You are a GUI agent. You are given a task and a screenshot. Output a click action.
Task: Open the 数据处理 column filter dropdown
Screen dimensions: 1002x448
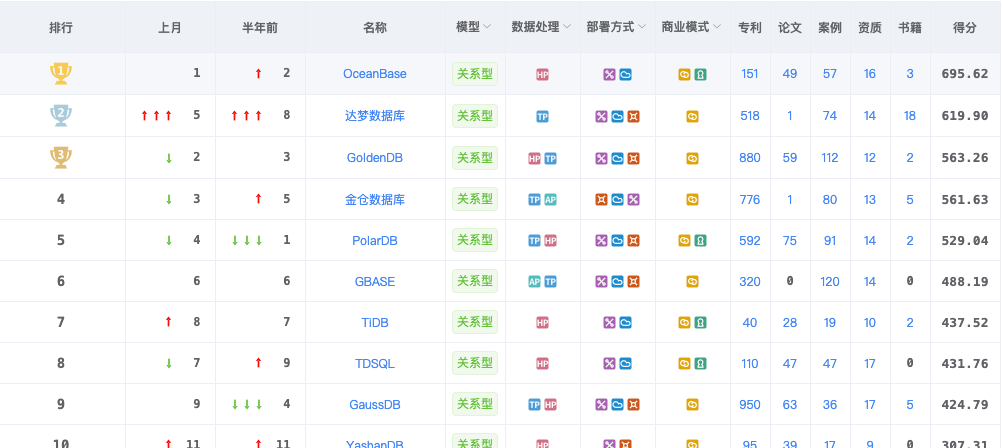567,28
